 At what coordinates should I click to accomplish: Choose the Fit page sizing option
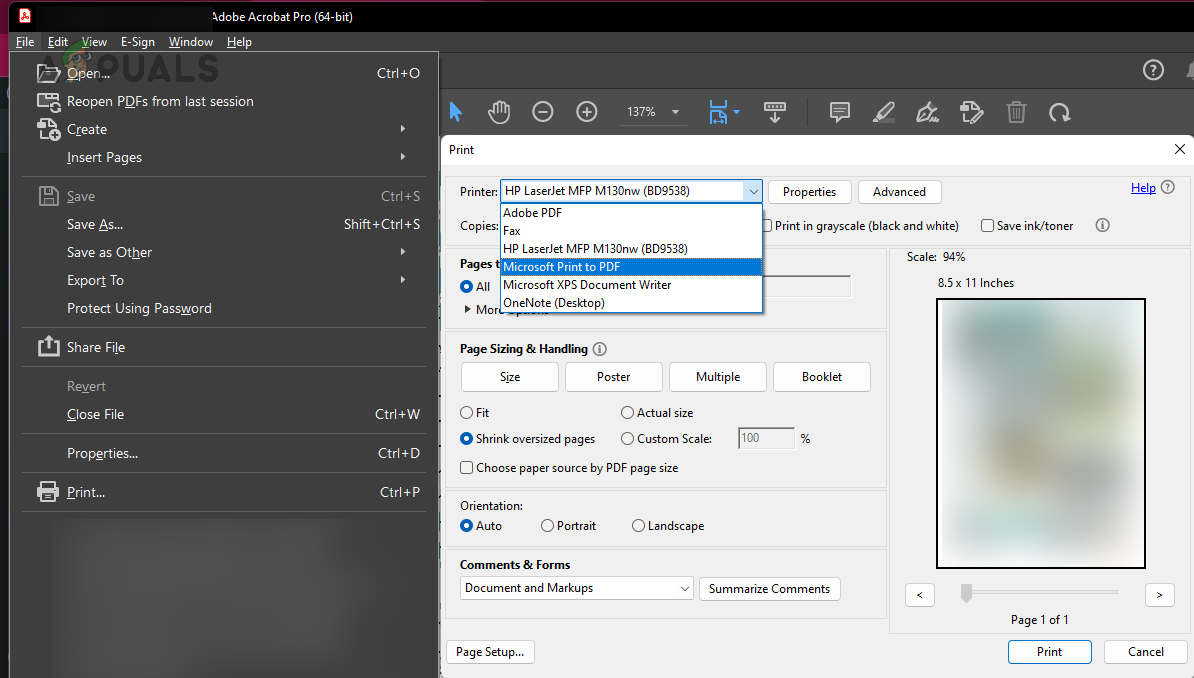point(466,412)
